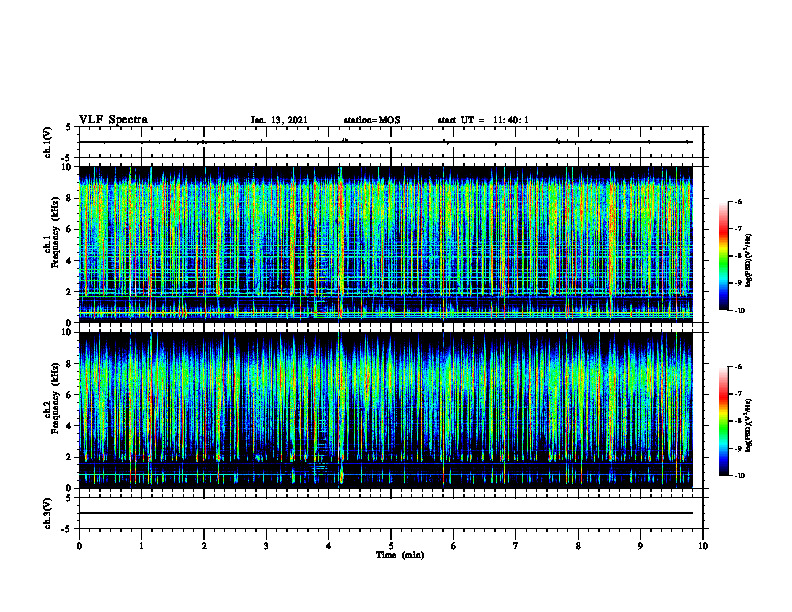
Task: Select the date text "Jan. 13, 2021"
Action: pyautogui.click(x=279, y=120)
